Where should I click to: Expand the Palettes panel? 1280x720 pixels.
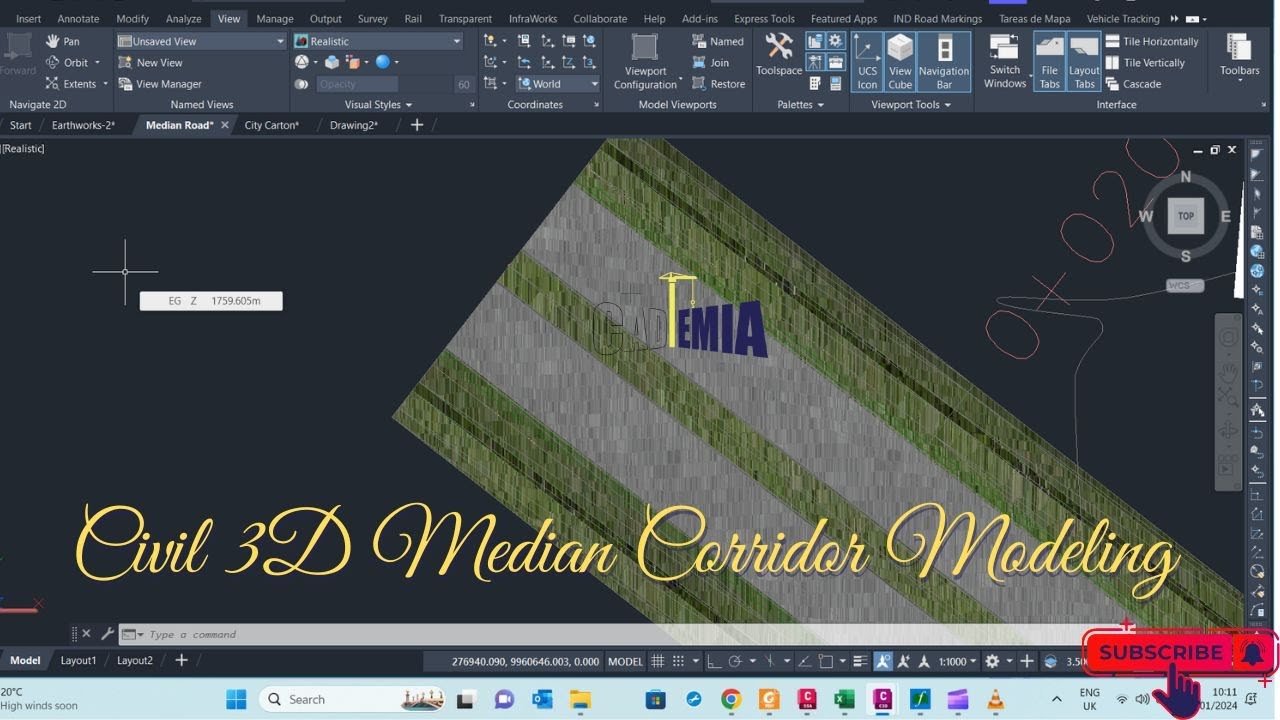coord(800,104)
